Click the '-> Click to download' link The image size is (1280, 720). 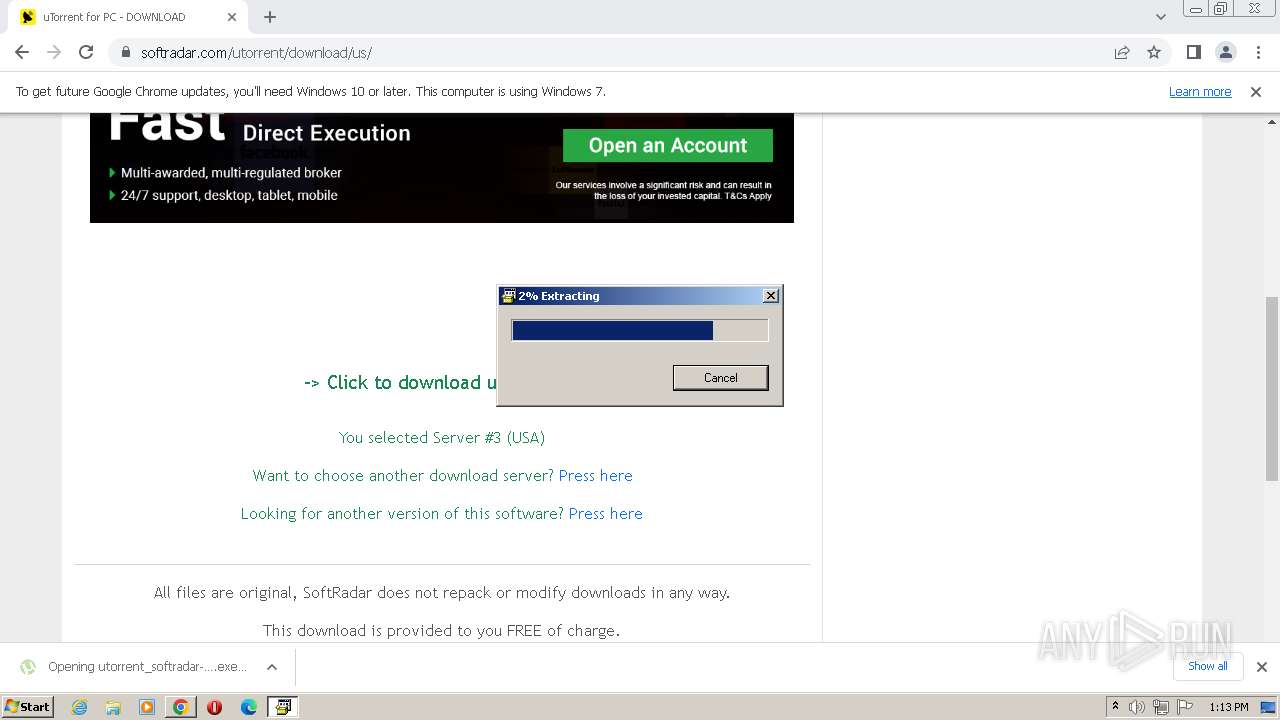pos(400,382)
